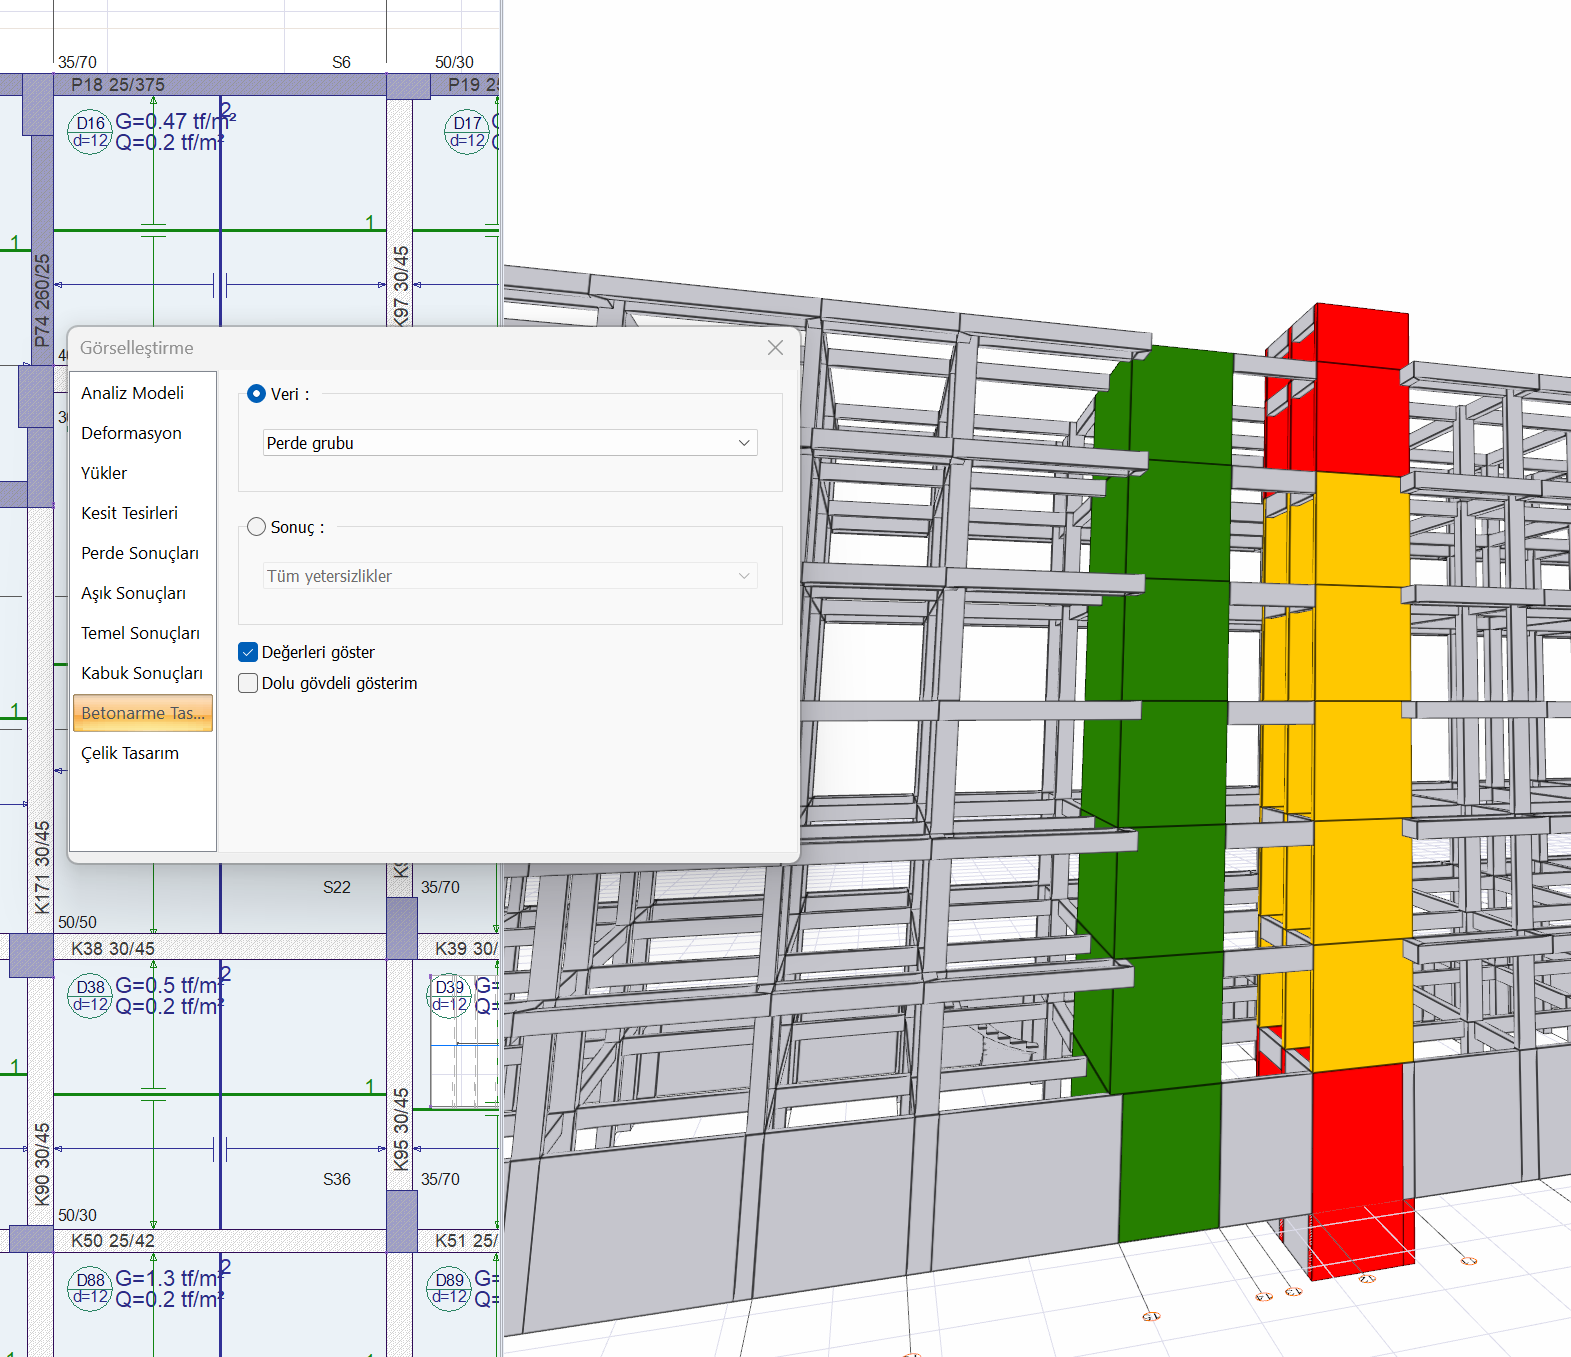Click the D16 slab marker circle
Viewport: 1571px width, 1357px height.
pos(90,131)
